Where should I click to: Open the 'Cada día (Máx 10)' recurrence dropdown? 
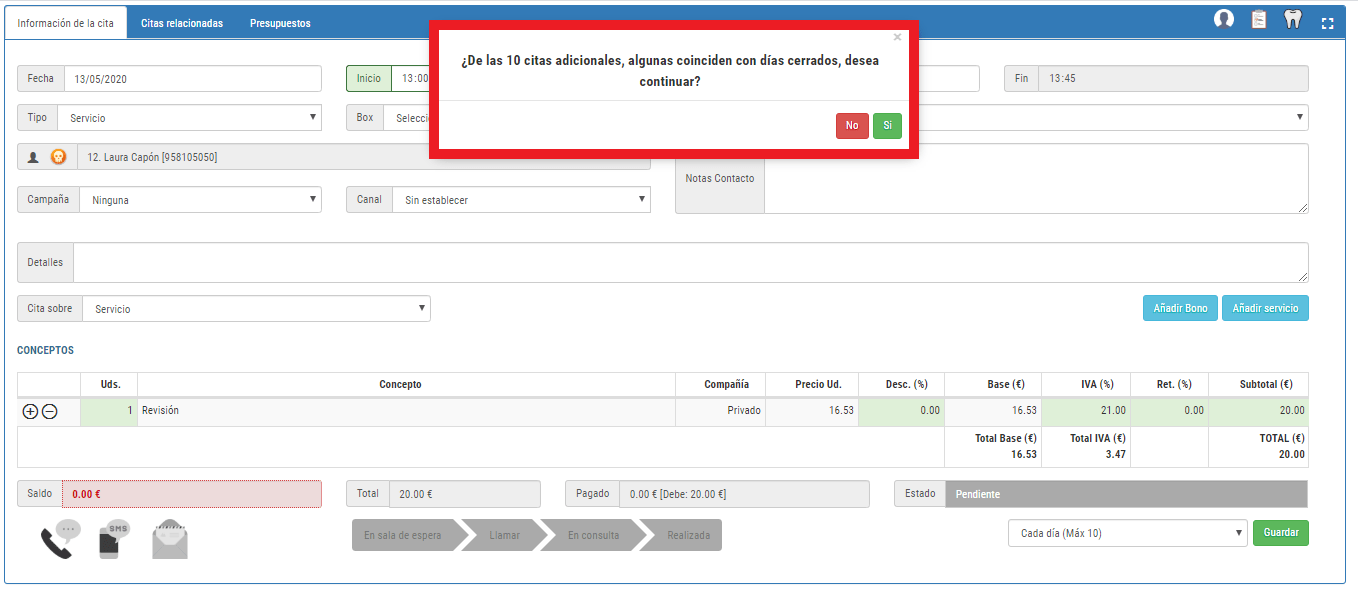coord(1127,533)
